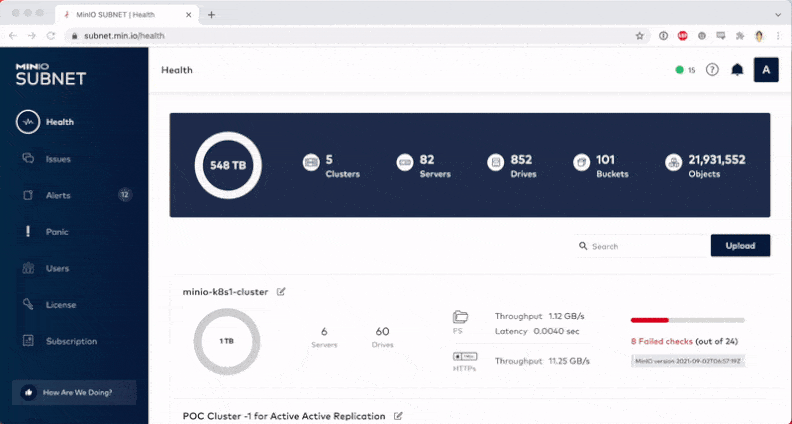Click the help question mark icon
The image size is (792, 424).
[x=712, y=70]
